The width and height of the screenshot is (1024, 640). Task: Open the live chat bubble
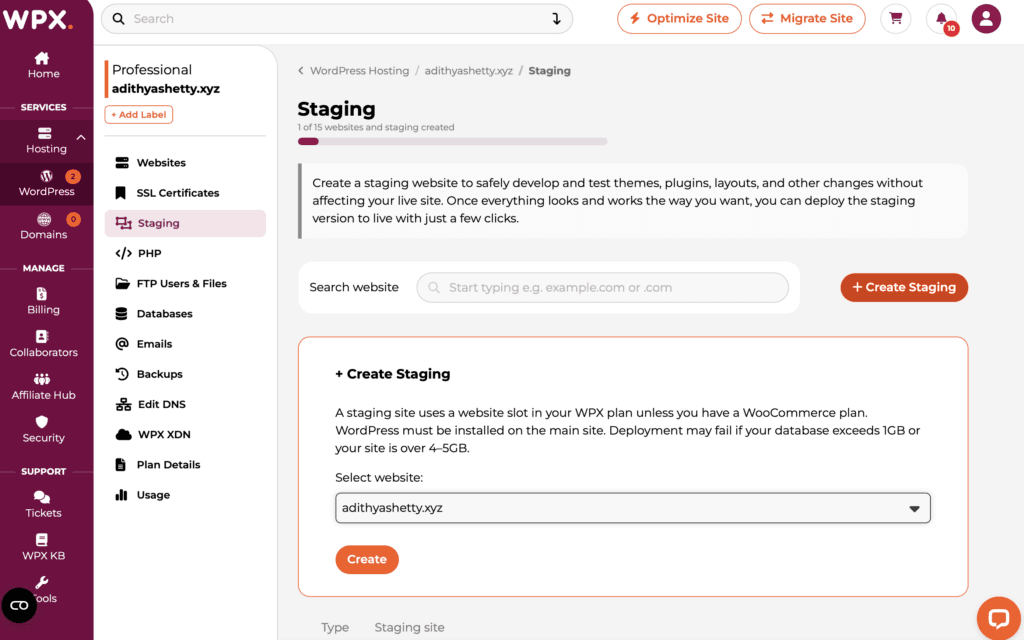[x=999, y=618]
